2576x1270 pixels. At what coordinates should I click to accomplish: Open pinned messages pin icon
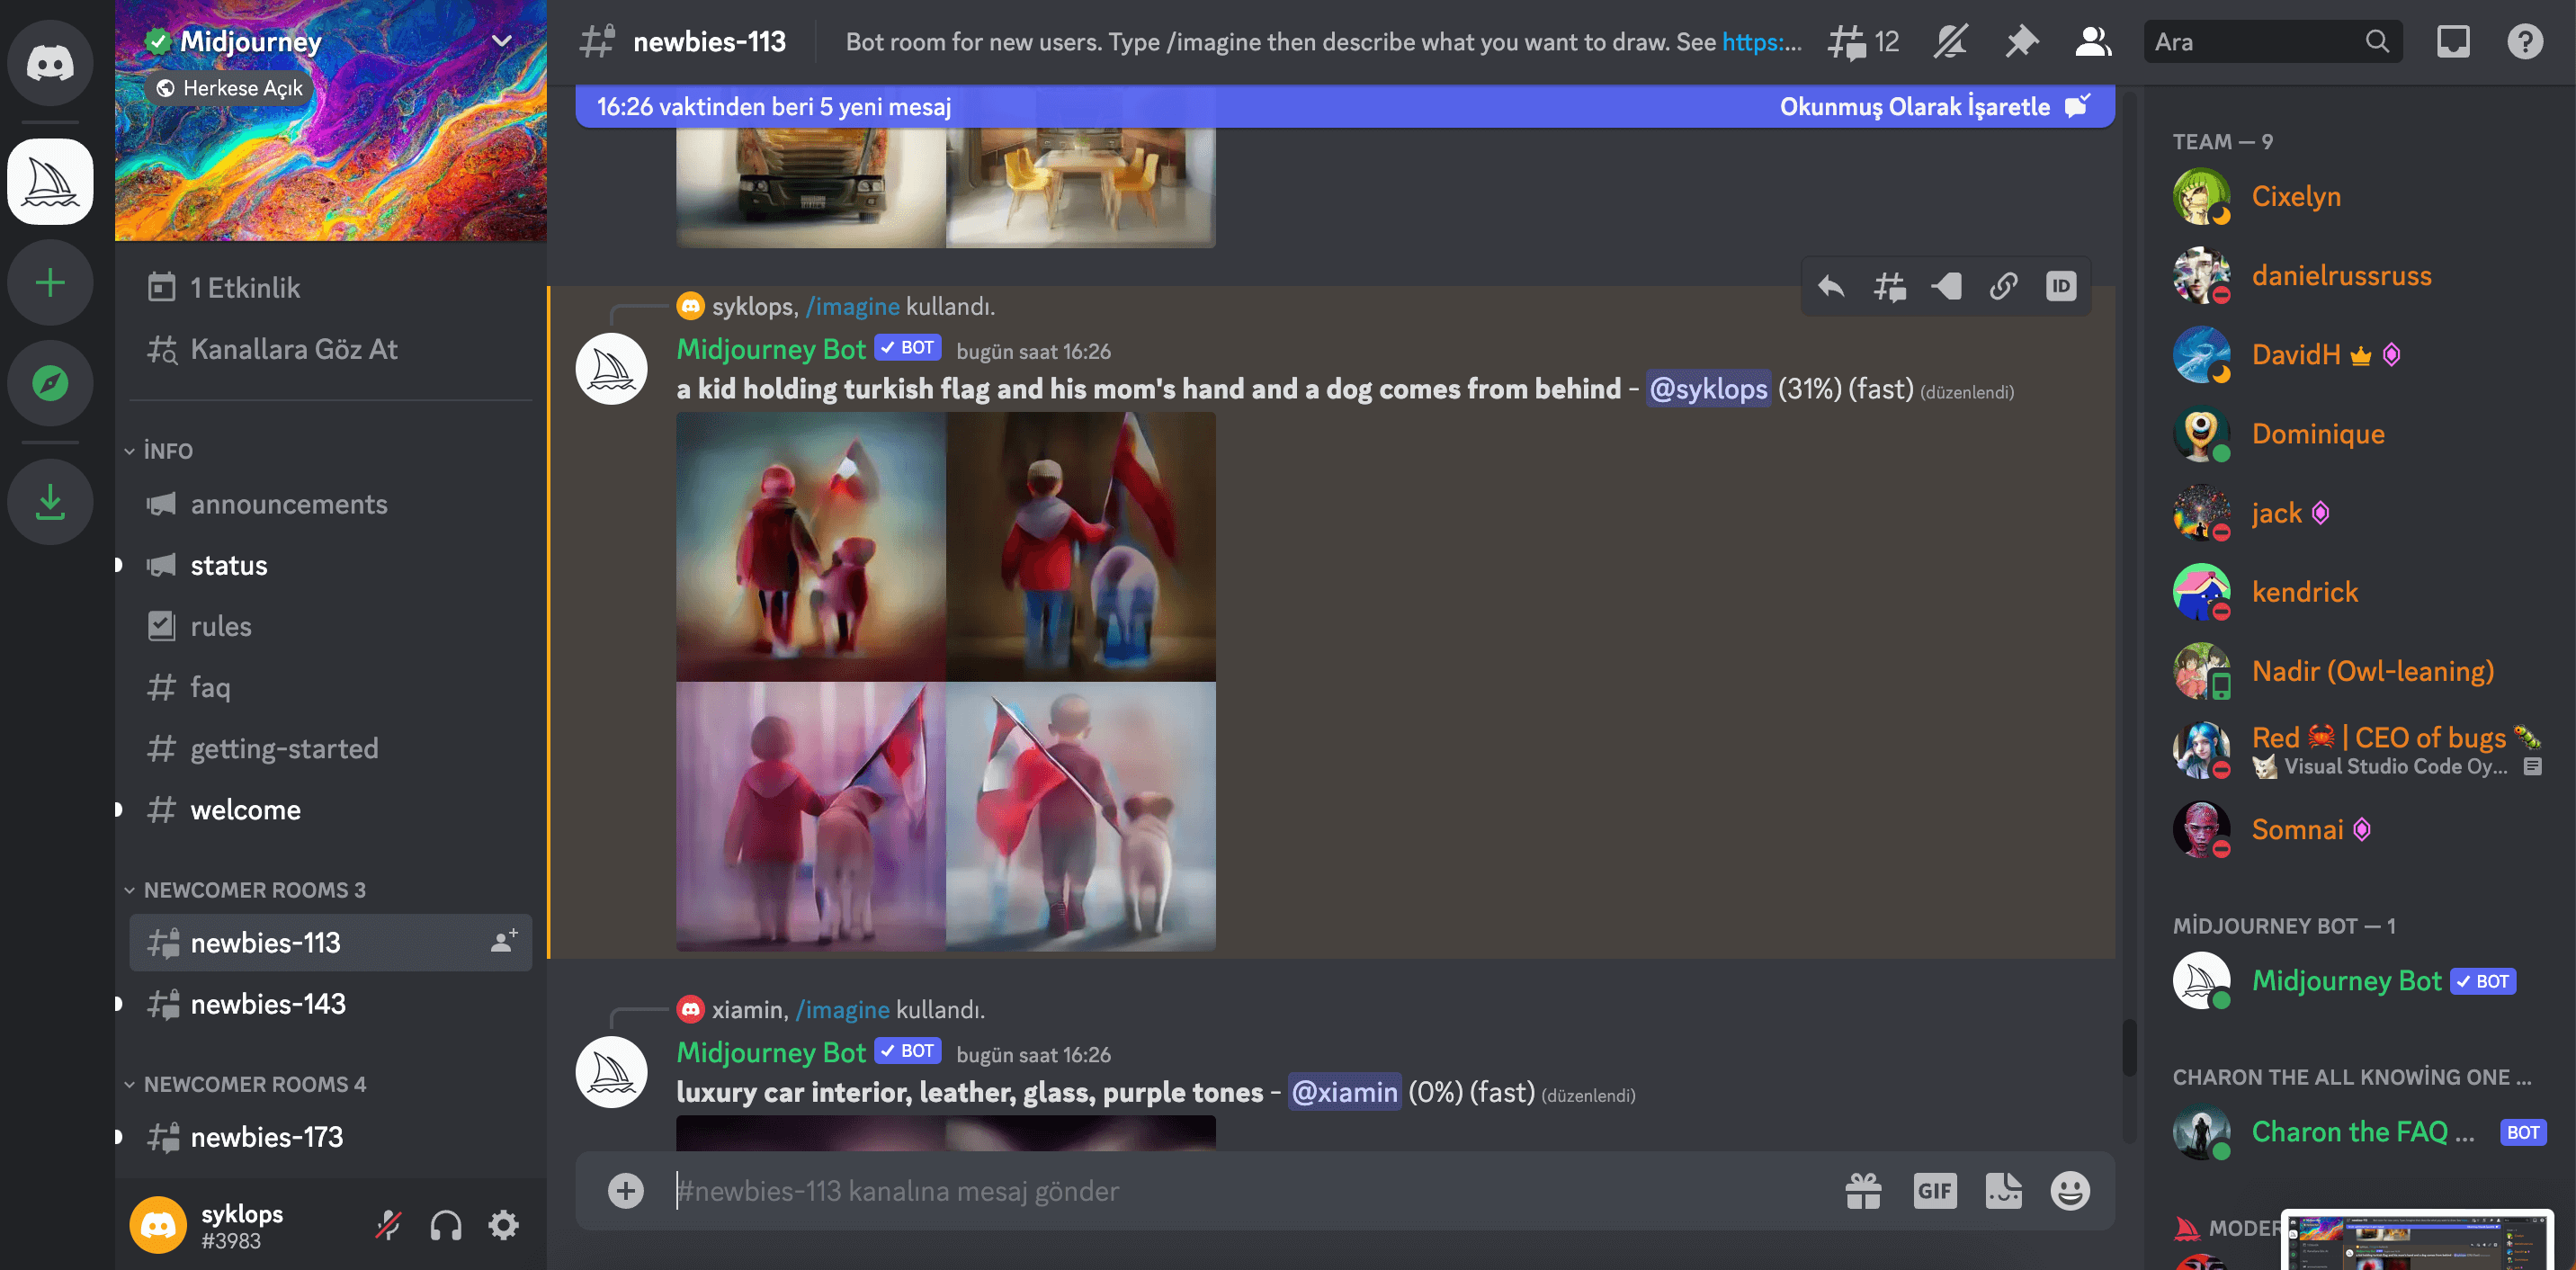click(2021, 42)
